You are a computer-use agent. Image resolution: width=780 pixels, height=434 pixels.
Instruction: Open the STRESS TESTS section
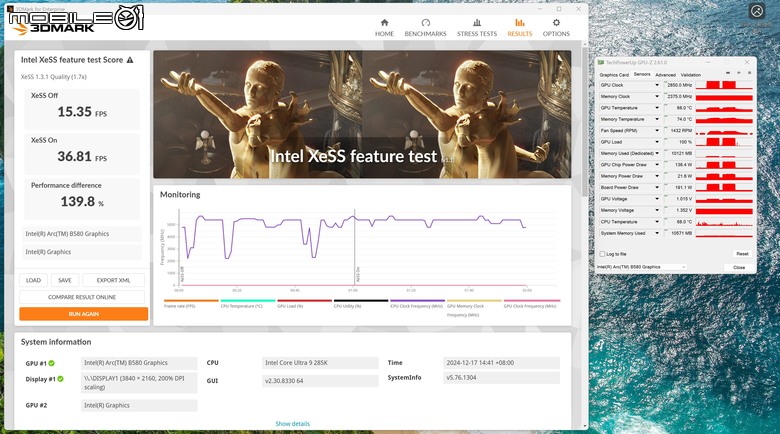coord(477,28)
